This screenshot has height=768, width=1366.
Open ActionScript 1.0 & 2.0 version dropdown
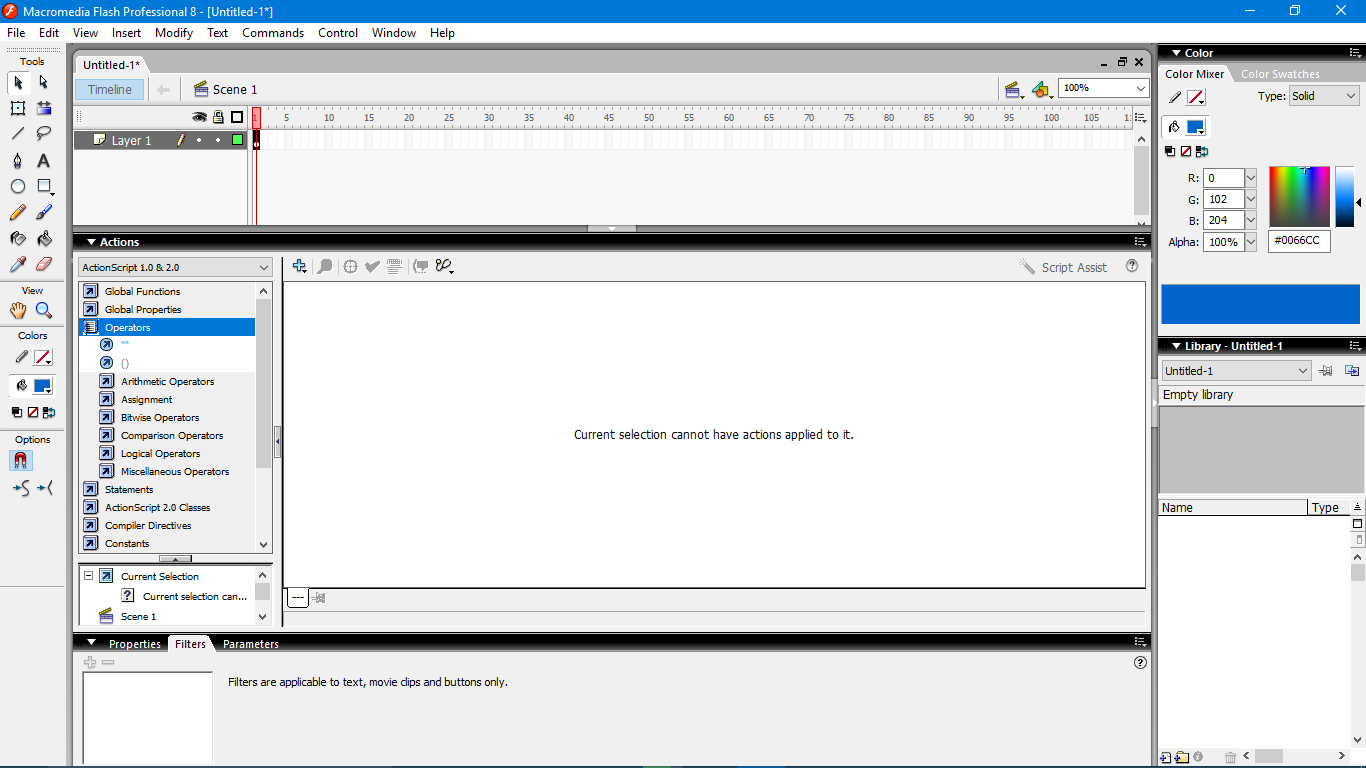[175, 267]
